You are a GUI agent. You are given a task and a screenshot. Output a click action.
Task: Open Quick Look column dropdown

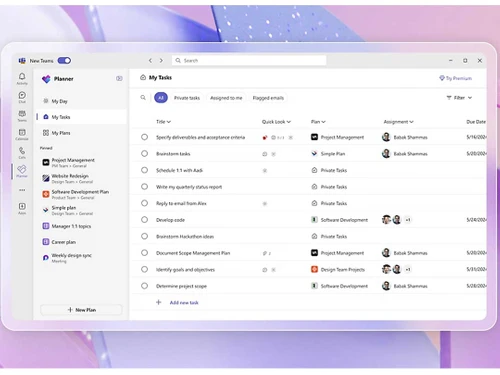pos(276,122)
